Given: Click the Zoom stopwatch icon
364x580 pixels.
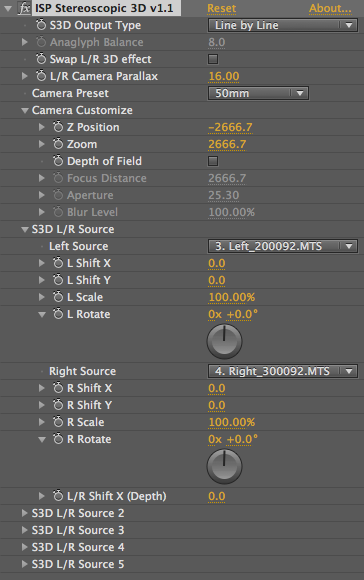Looking at the screenshot, I should [58, 144].
